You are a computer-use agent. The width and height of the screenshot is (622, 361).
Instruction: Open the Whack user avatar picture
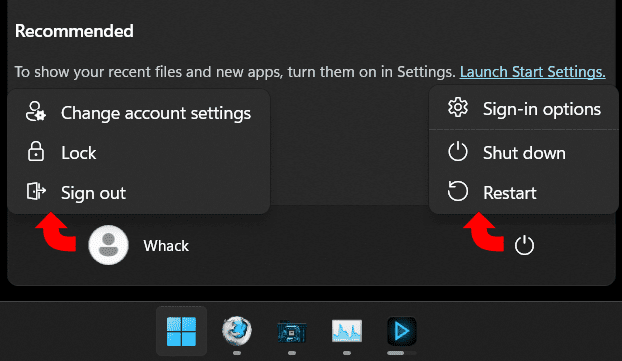point(108,245)
